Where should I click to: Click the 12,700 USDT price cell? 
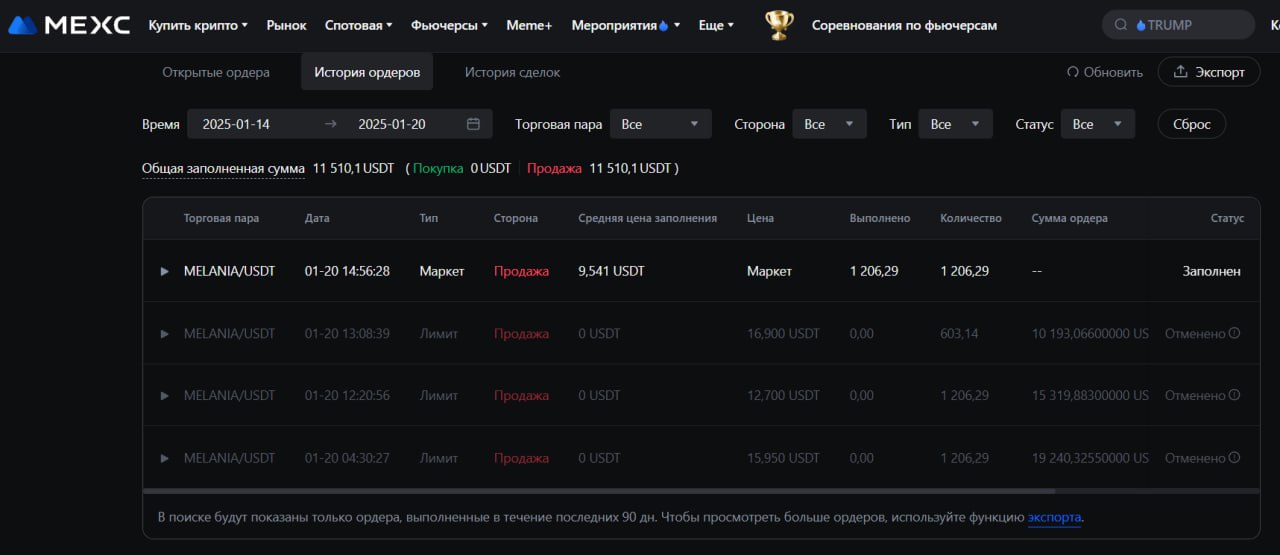783,395
